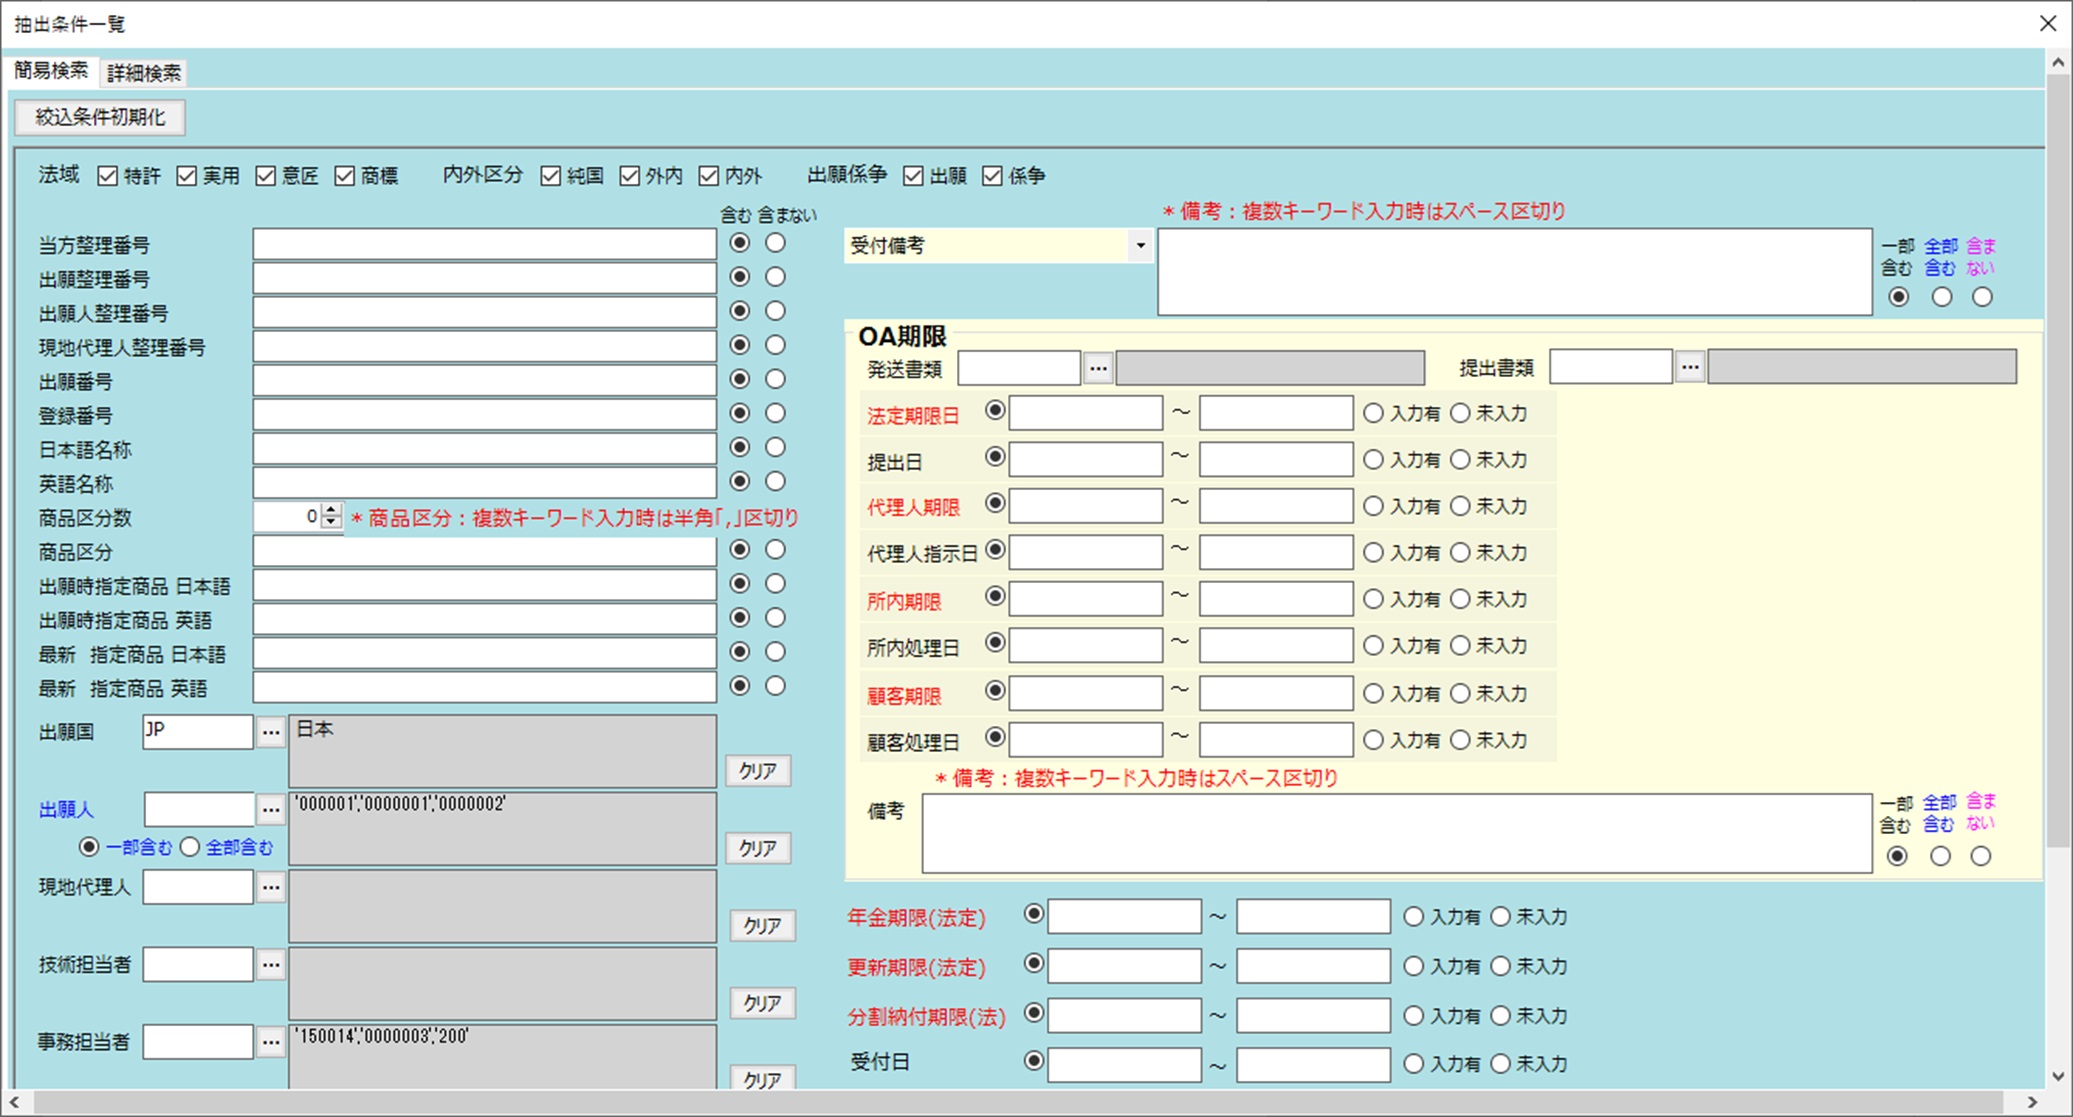Click the 受付備考 text area
The image size is (2073, 1117).
(x=1515, y=272)
